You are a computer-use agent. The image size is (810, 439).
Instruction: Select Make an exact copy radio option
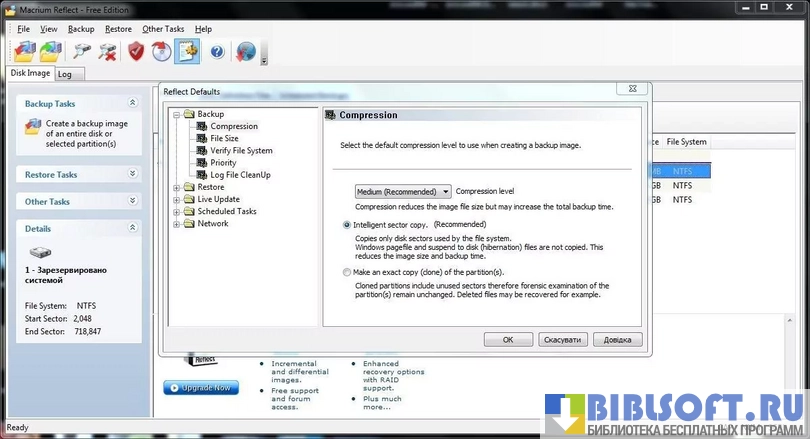tap(347, 272)
